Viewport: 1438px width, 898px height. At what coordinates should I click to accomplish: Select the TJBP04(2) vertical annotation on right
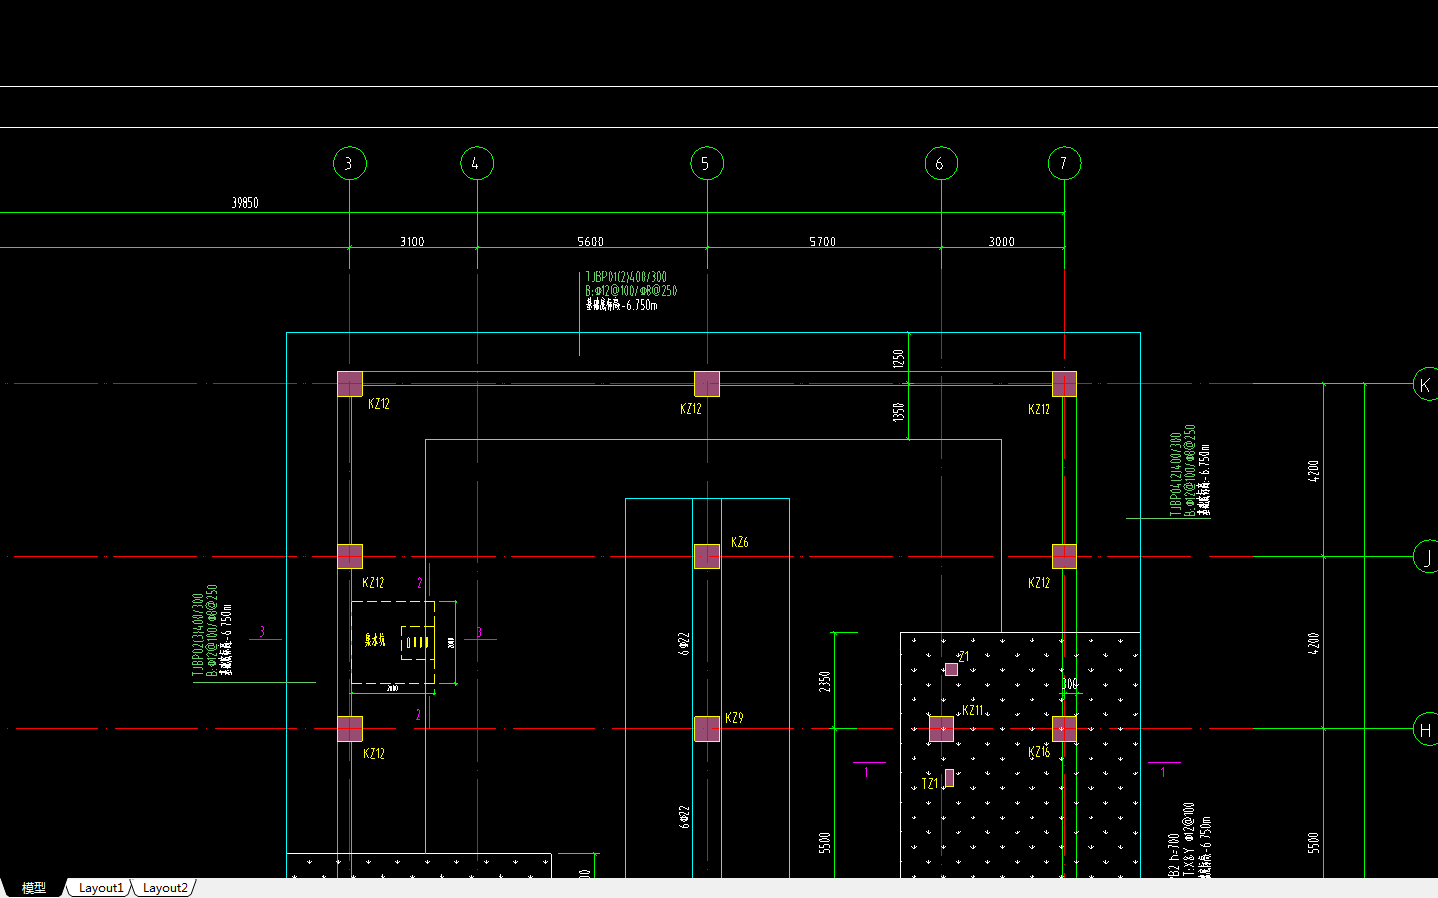coord(1175,474)
